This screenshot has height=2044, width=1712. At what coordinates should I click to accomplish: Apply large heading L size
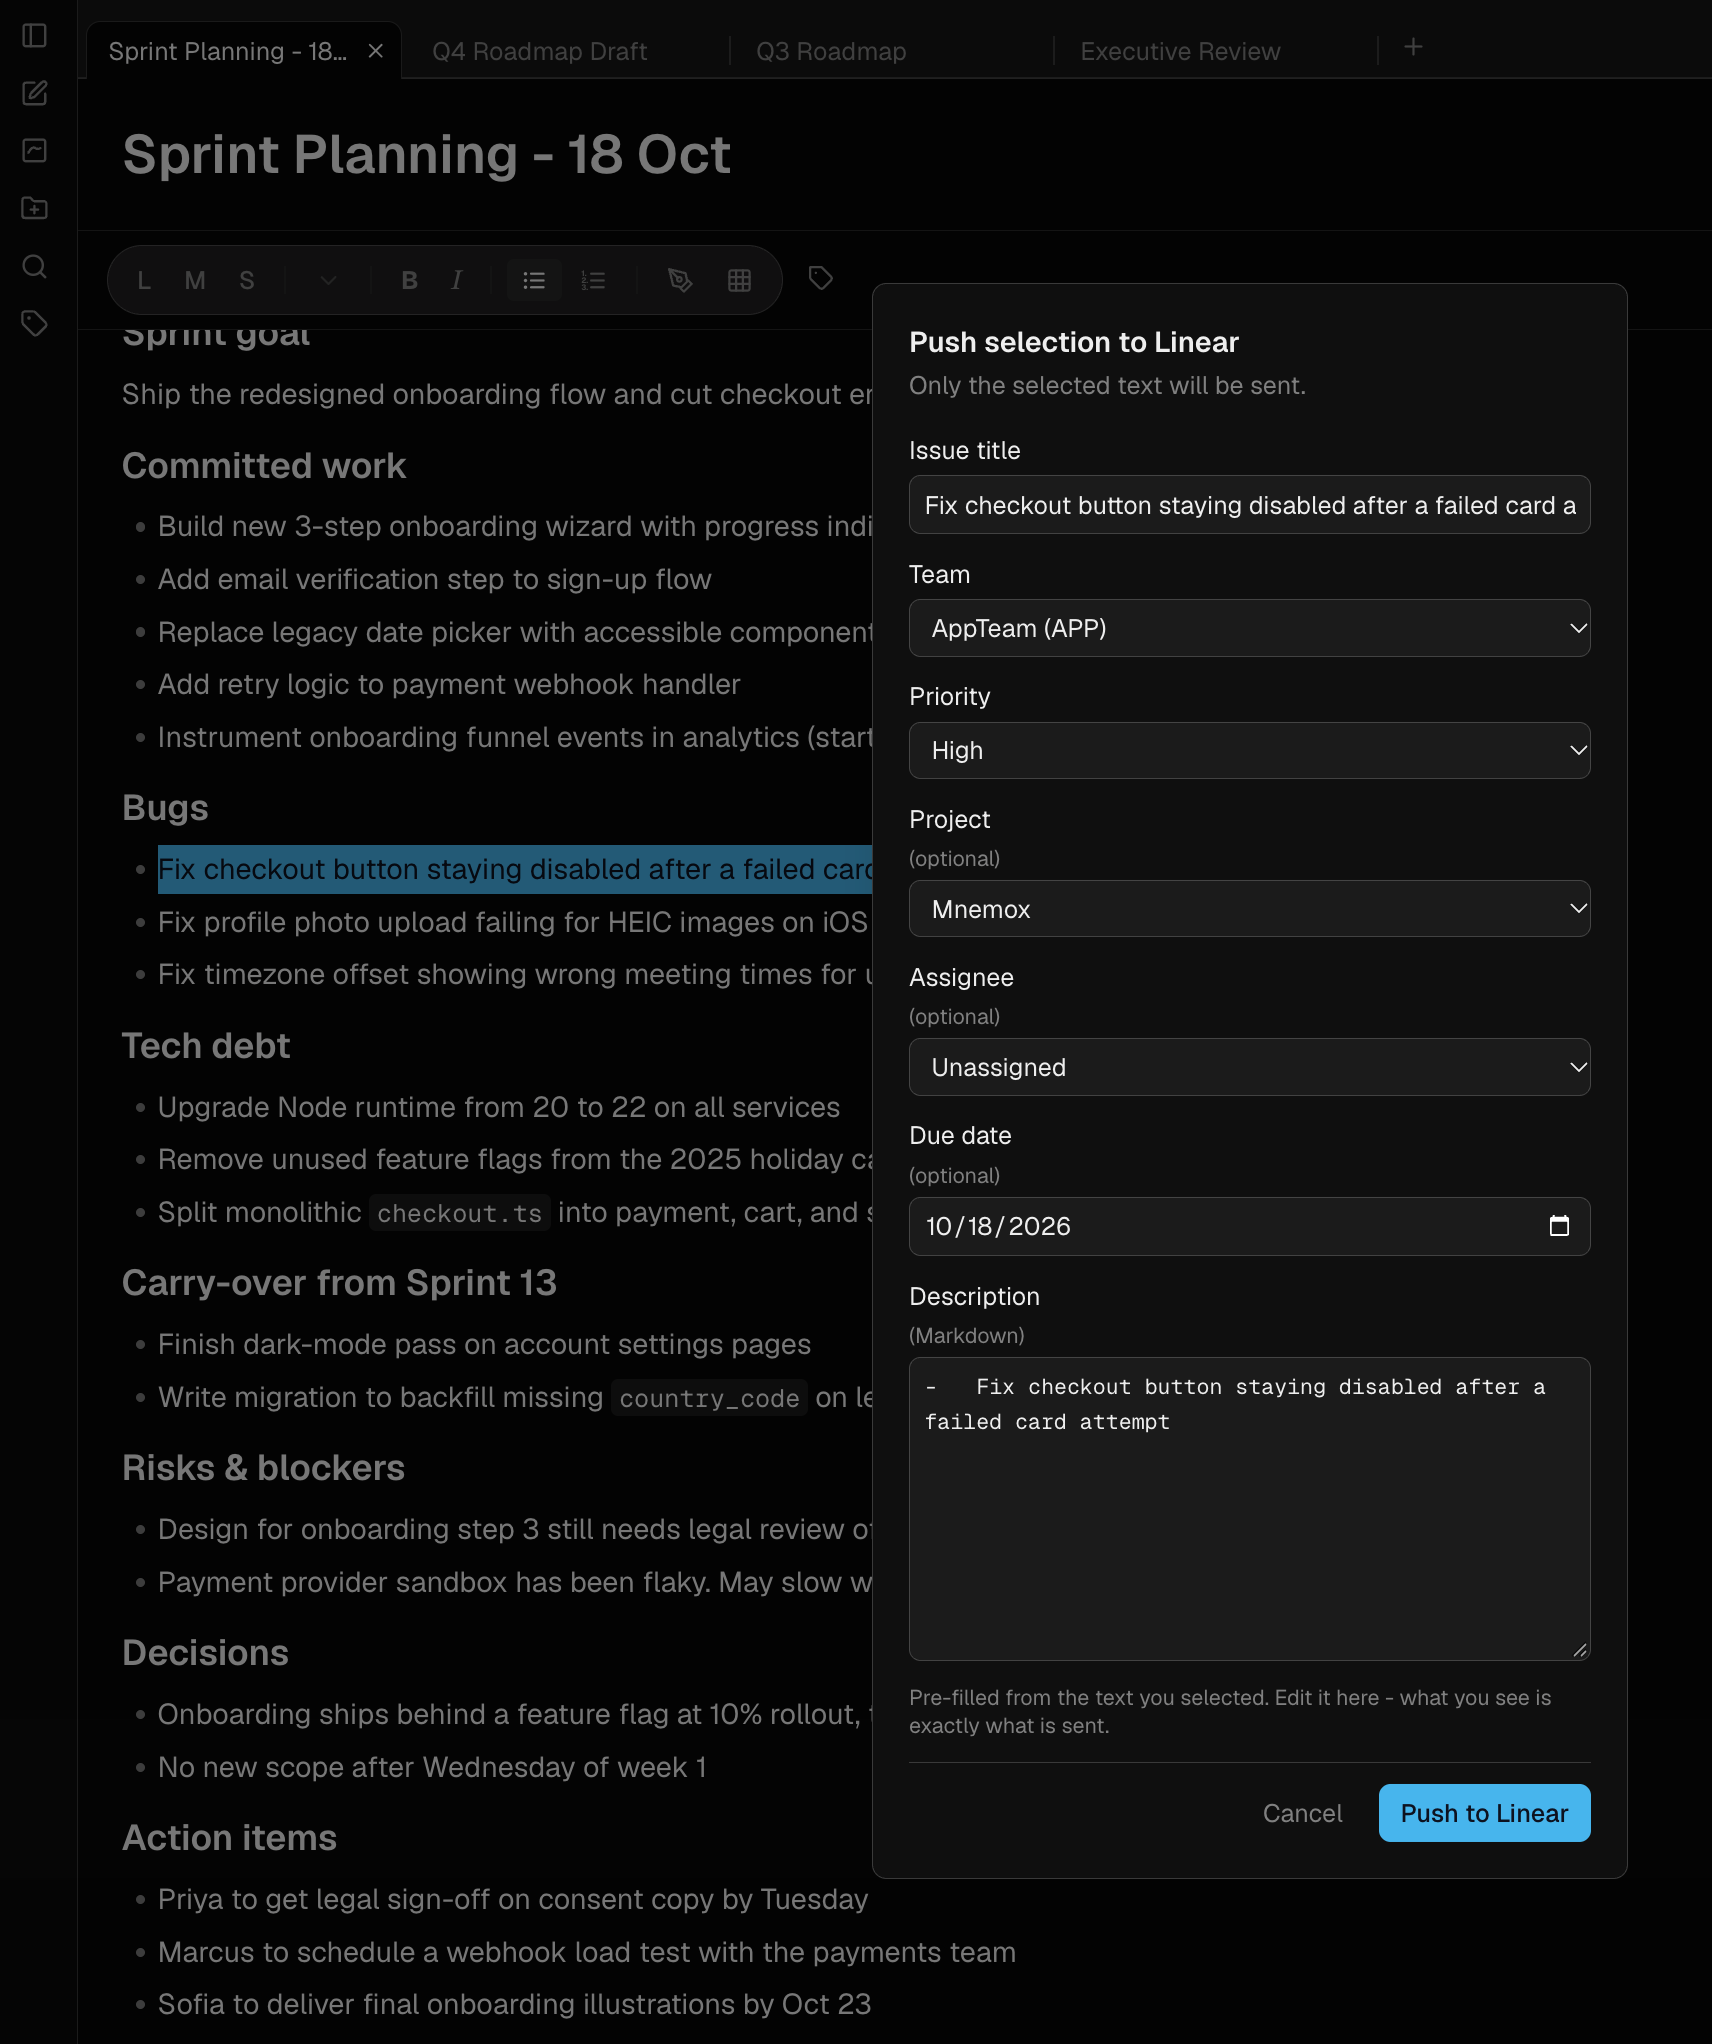(x=144, y=281)
